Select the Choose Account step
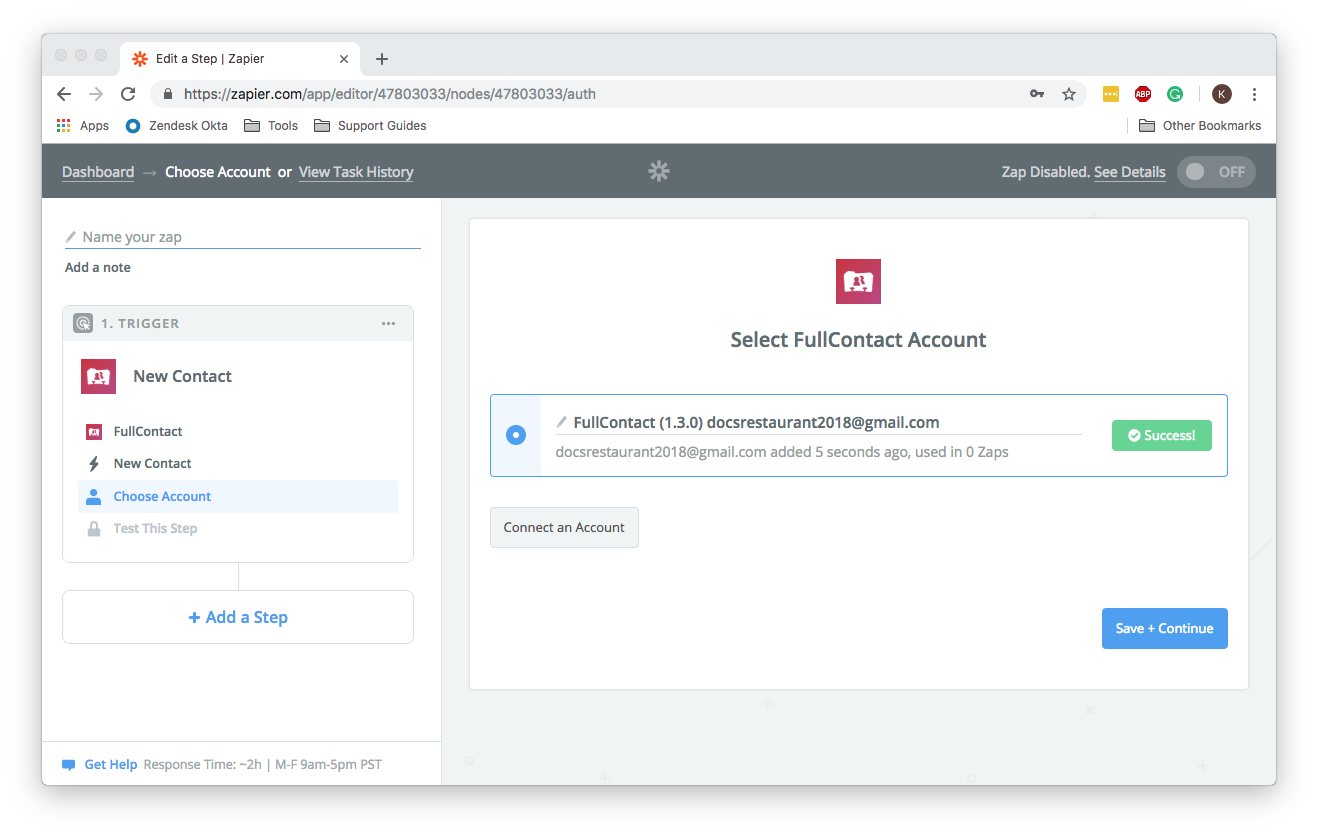This screenshot has height=835, width=1318. click(238, 497)
